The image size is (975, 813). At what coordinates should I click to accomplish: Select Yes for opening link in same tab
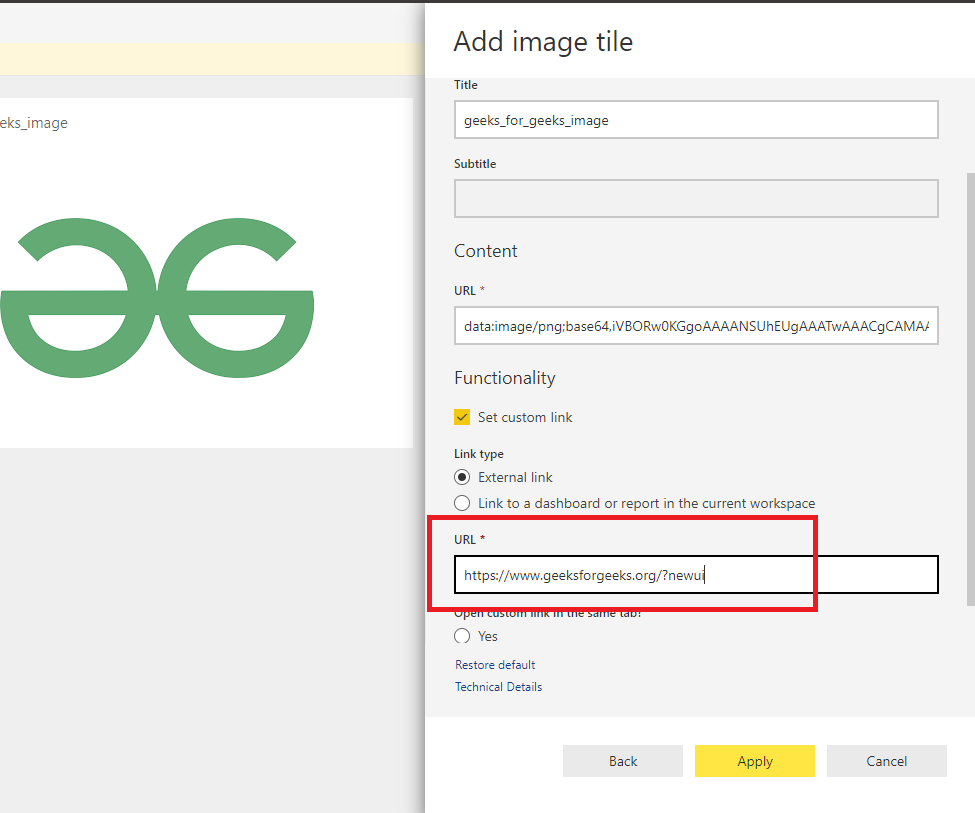pyautogui.click(x=462, y=636)
